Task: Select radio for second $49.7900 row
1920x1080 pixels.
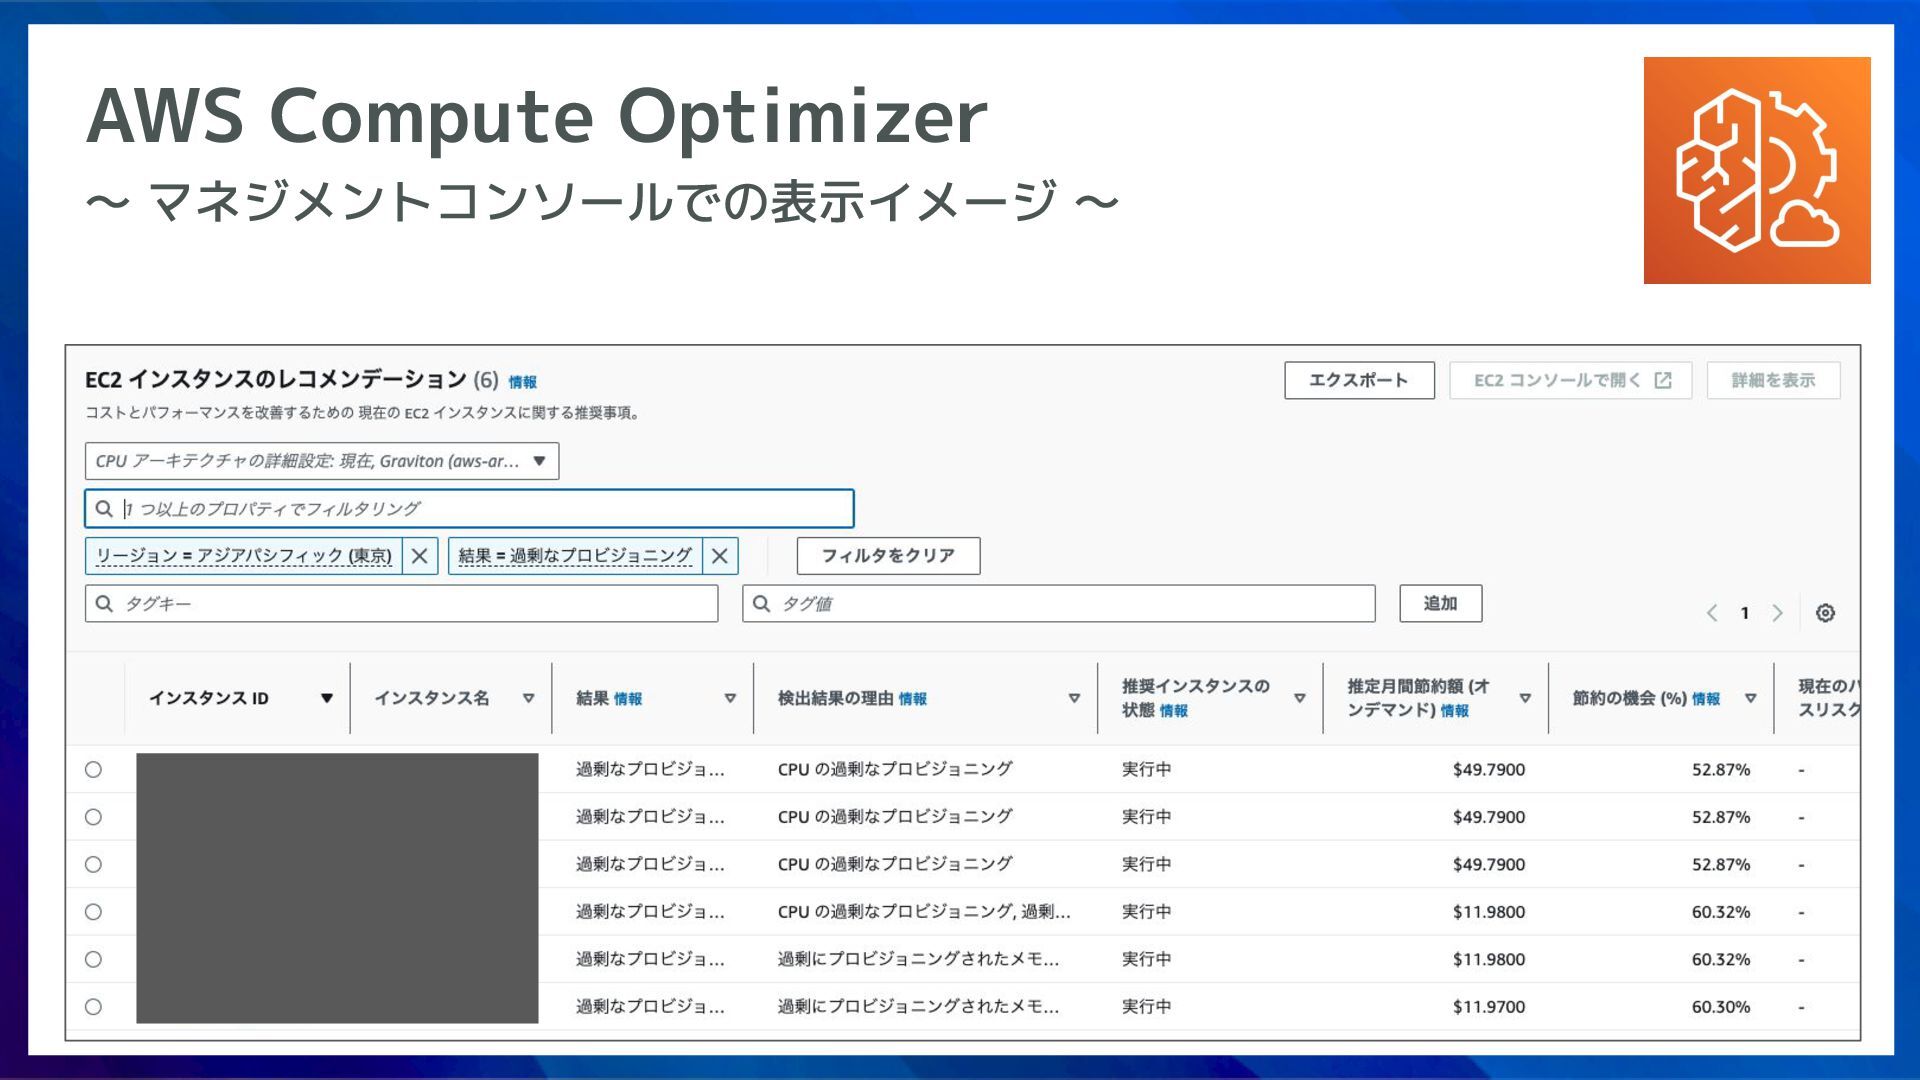Action: 93,817
